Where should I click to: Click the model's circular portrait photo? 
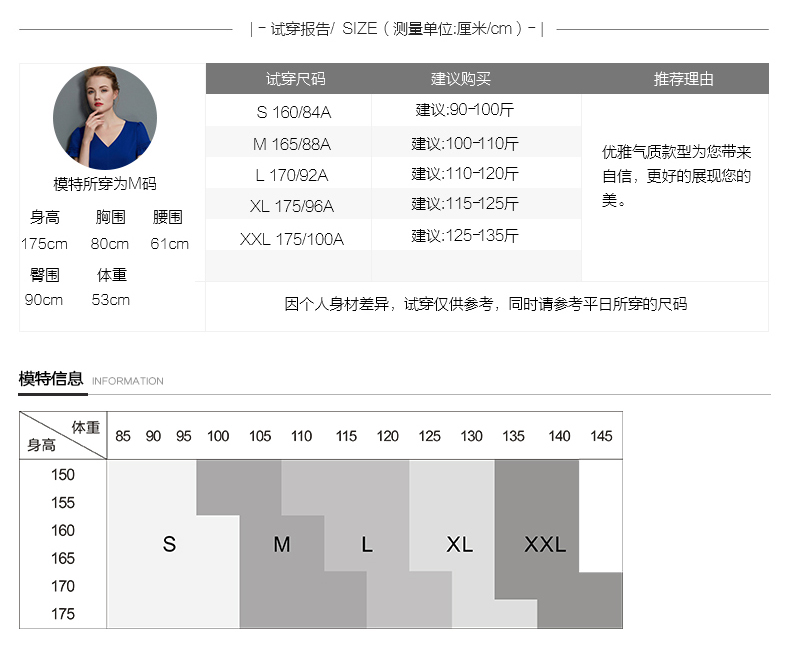pos(104,117)
